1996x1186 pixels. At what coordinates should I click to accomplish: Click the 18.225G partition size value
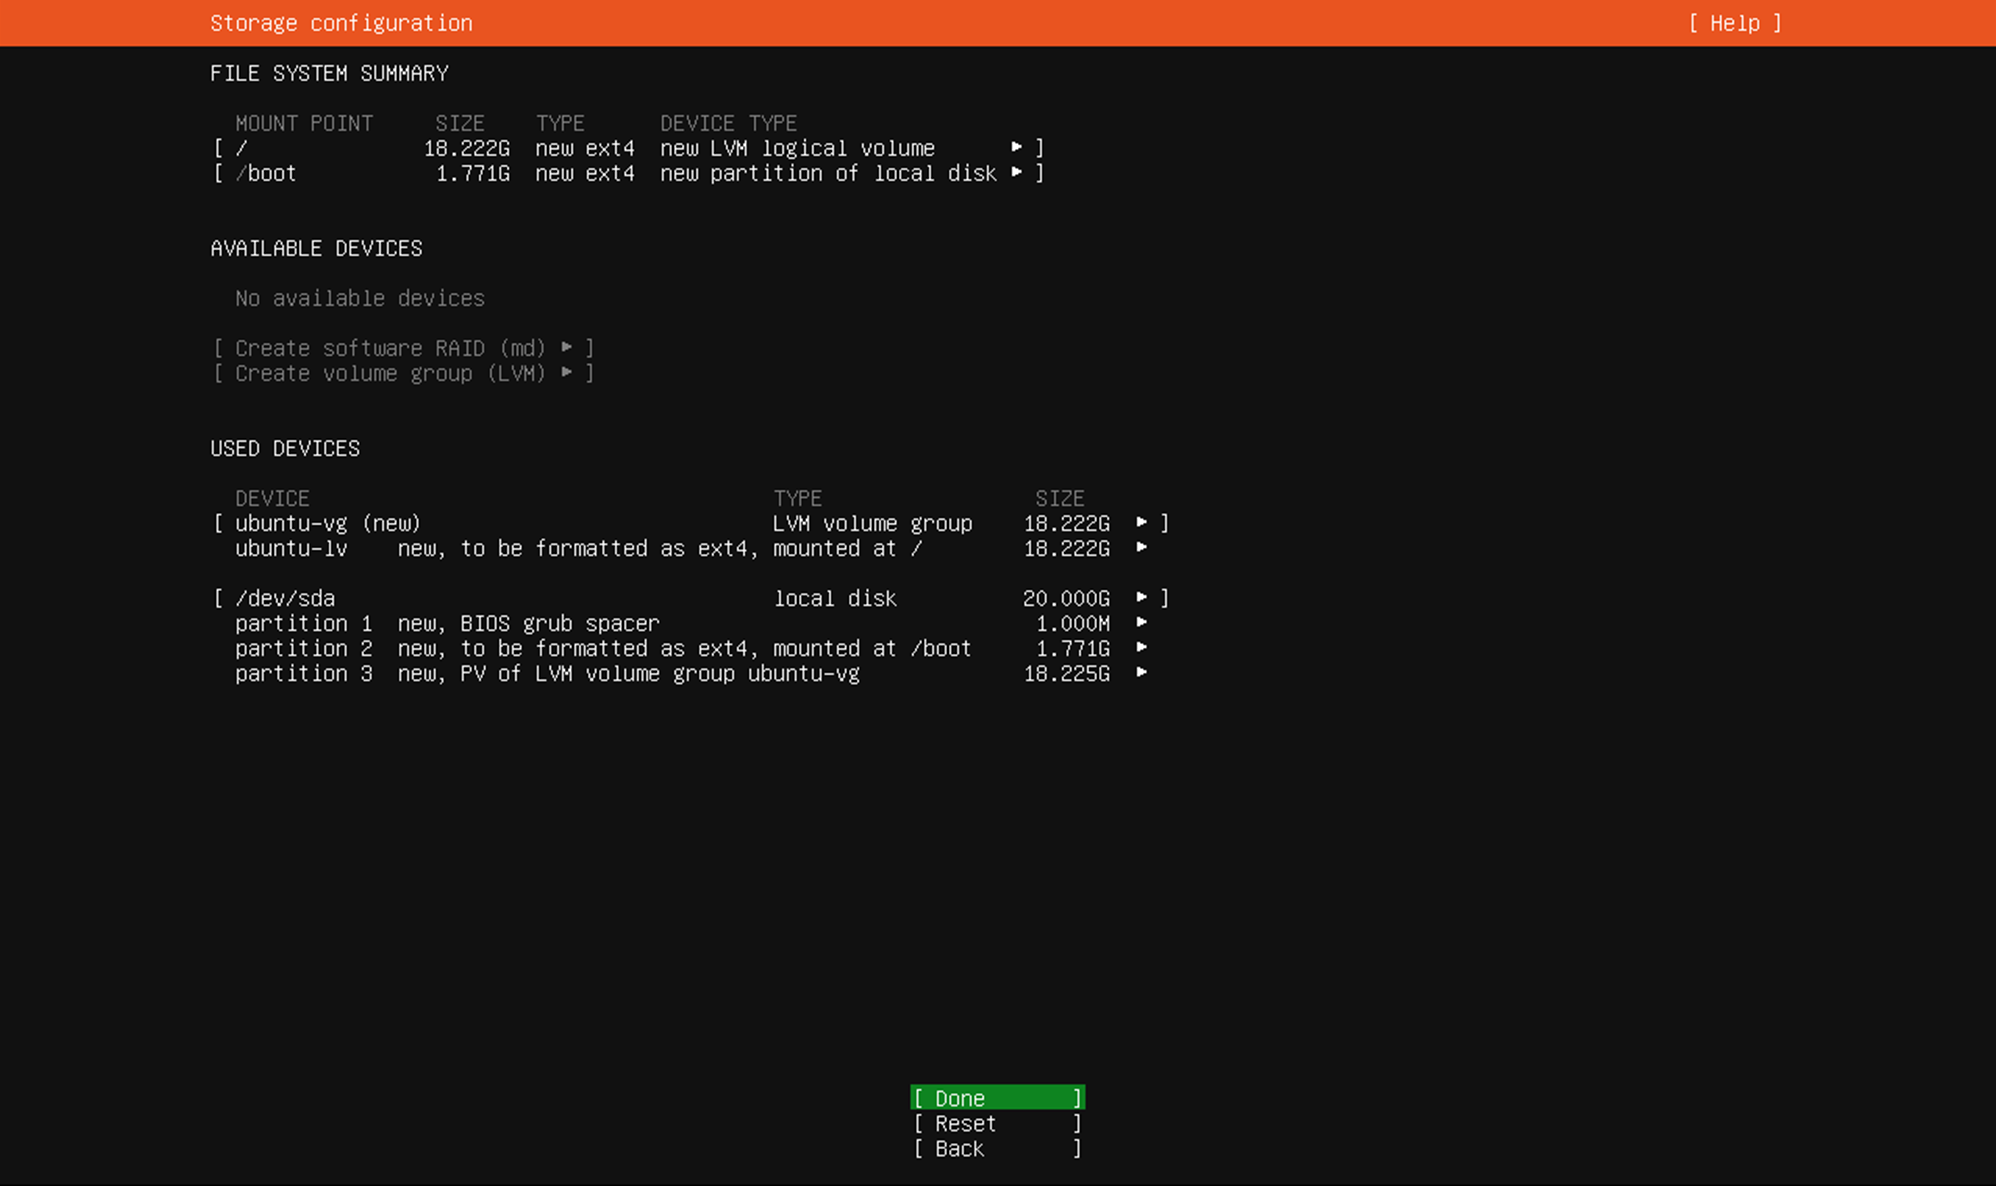pos(1066,673)
